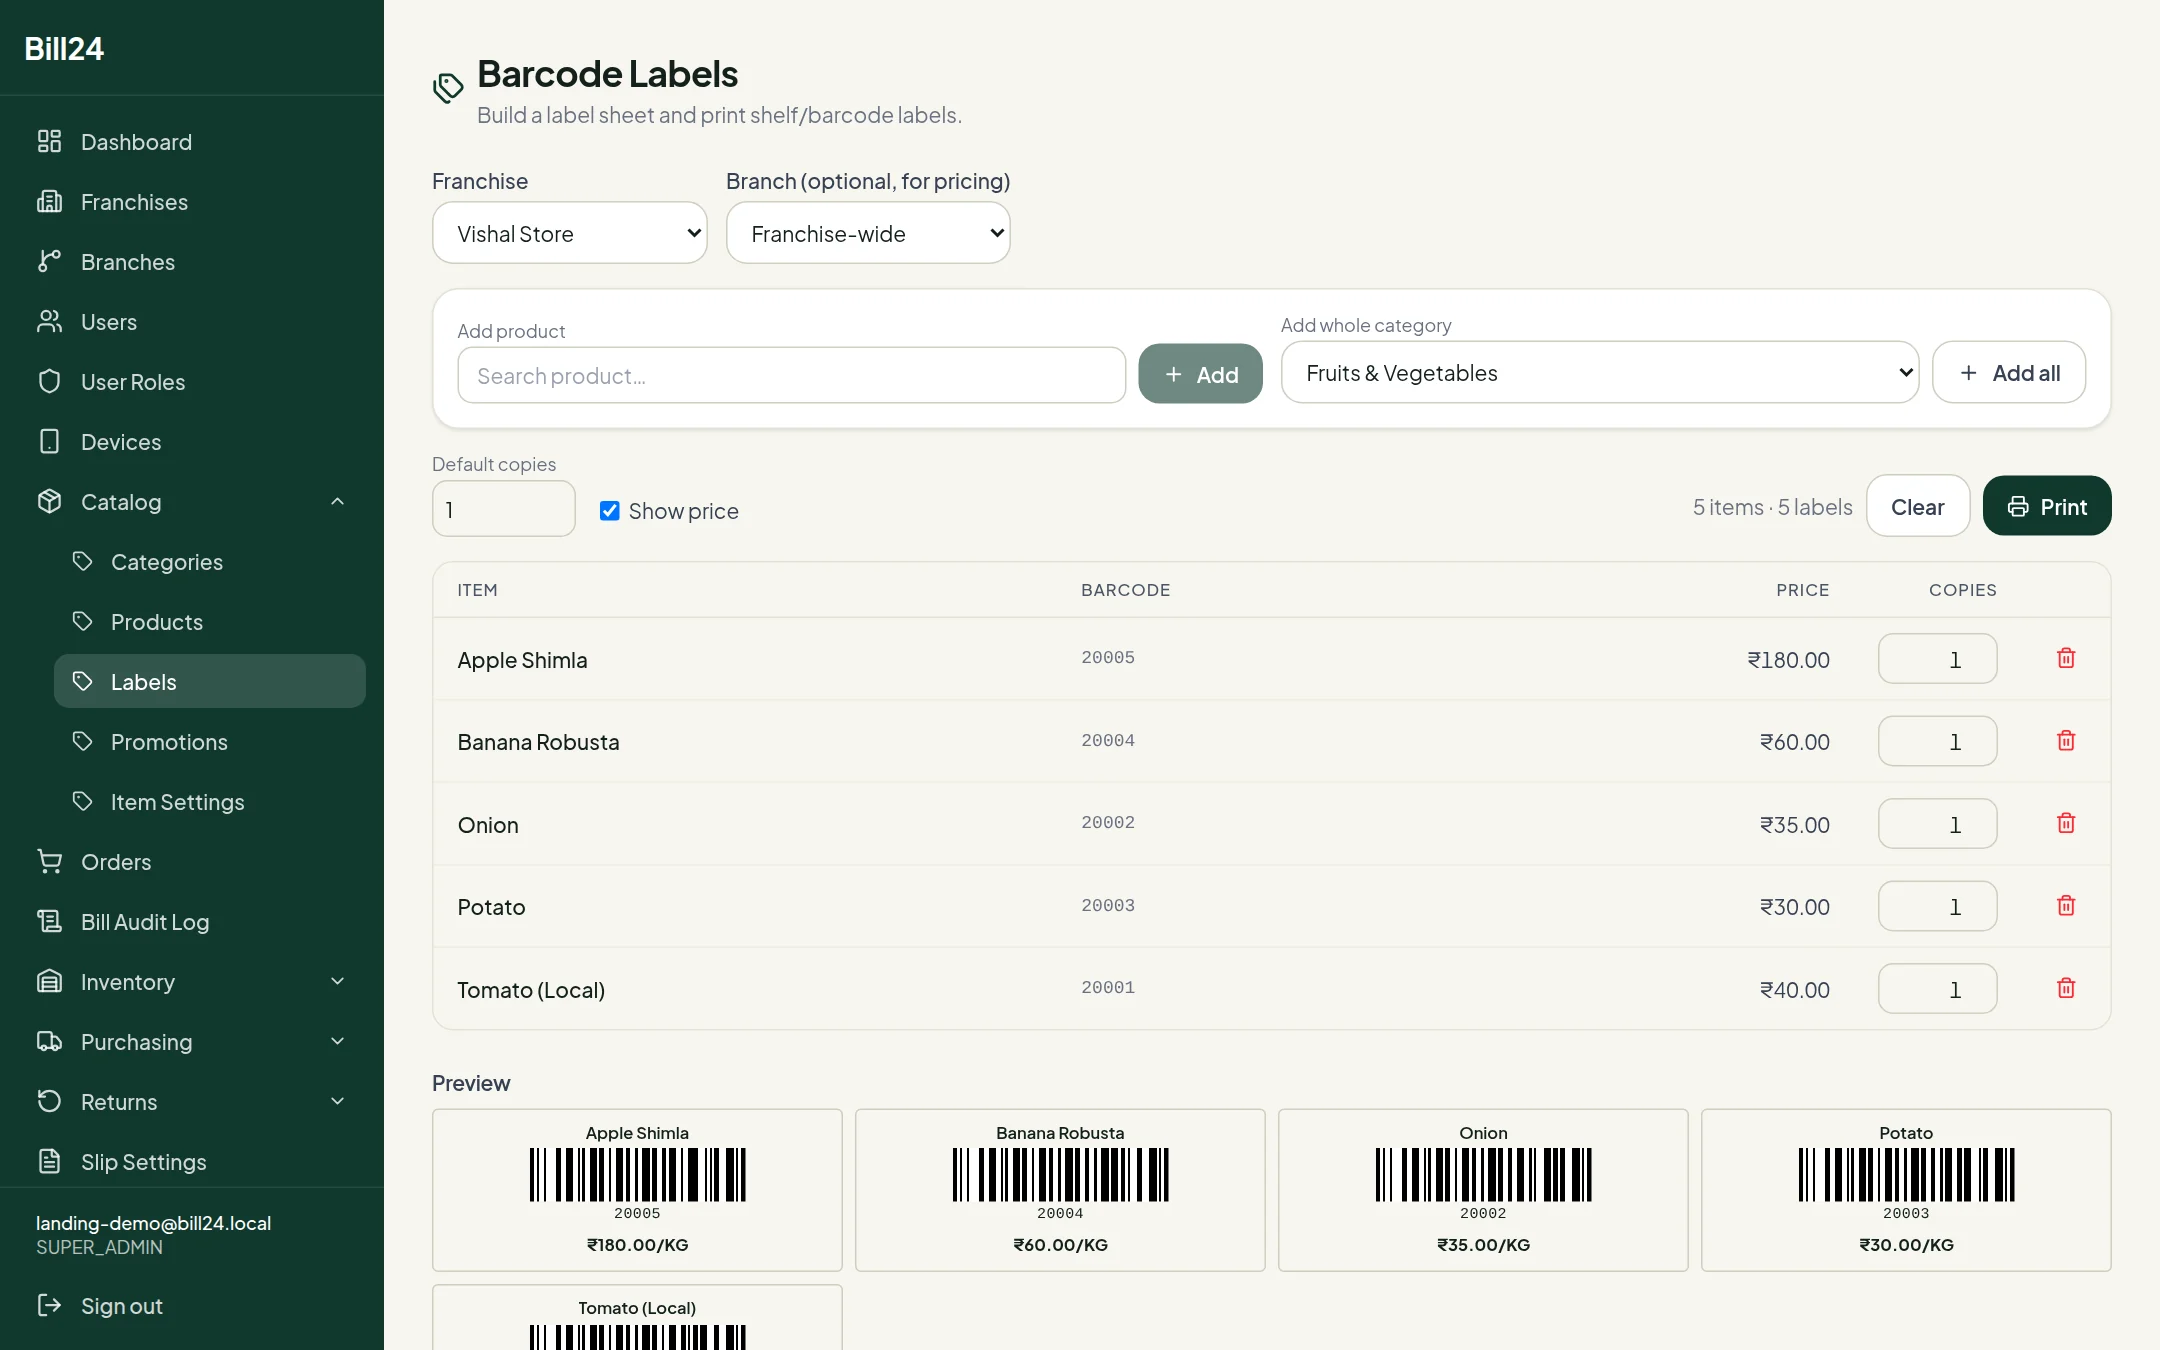Click "5 items · 5 labels" summary text
The width and height of the screenshot is (2160, 1350).
[1772, 507]
